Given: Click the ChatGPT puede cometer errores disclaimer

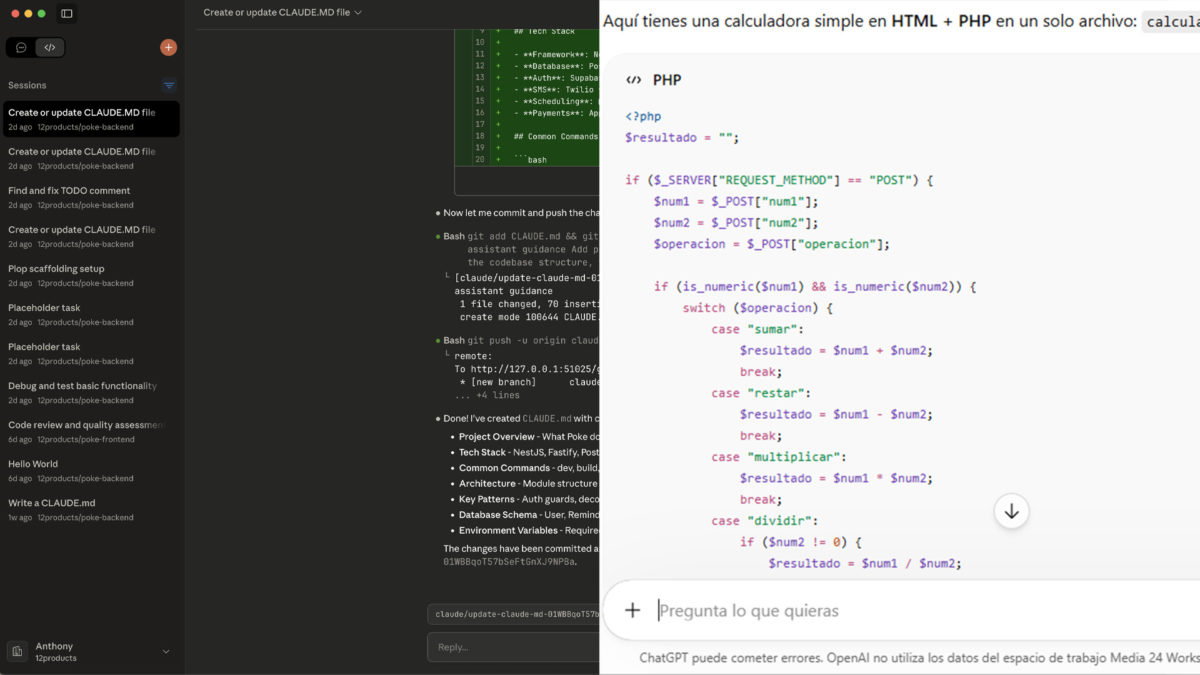Looking at the screenshot, I should point(919,658).
